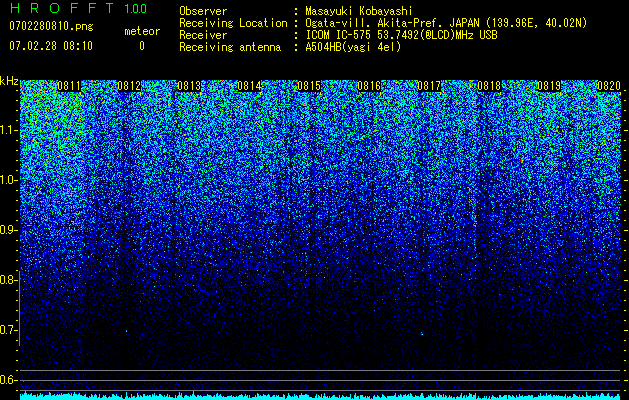Click the 1.1 kHz axis label
The height and width of the screenshot is (400, 629).
(x=8, y=130)
